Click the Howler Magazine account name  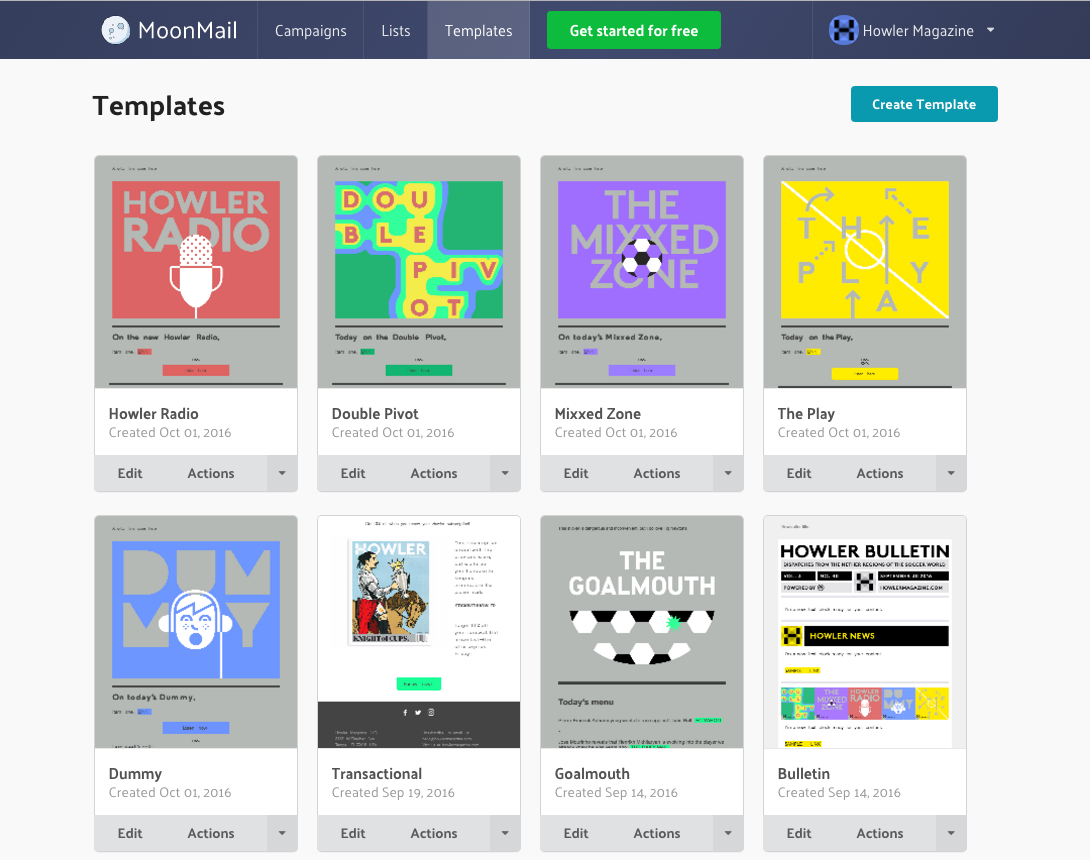[x=918, y=31]
